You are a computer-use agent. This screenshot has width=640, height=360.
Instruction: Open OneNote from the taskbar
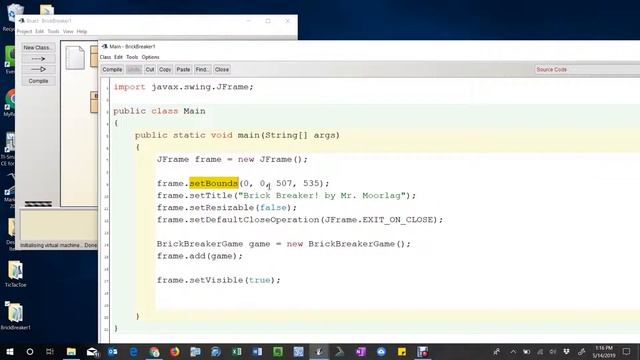tap(361, 351)
